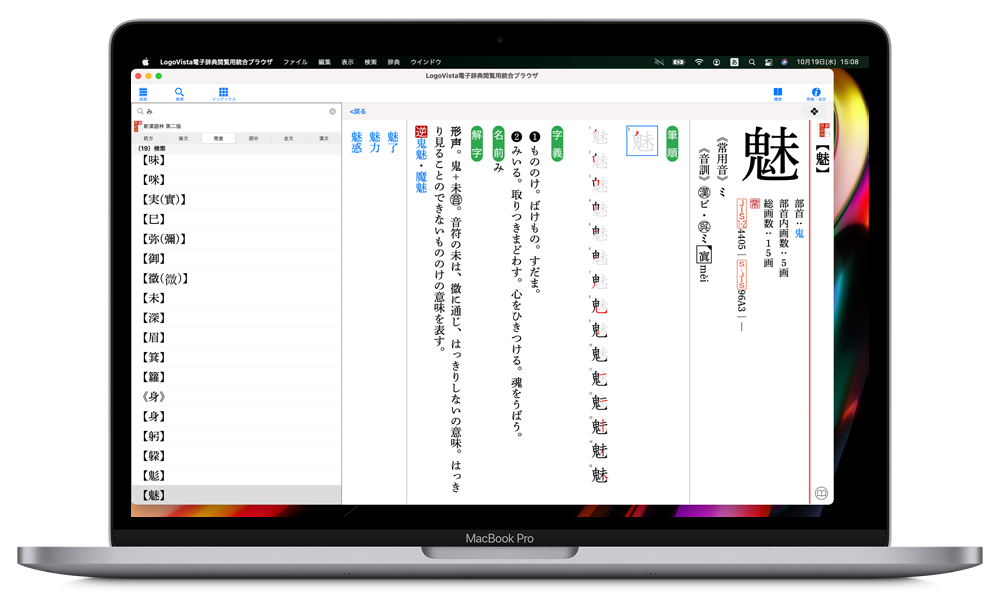Select the 検索 magnifier toolbar icon
1000x600 pixels.
[x=179, y=94]
